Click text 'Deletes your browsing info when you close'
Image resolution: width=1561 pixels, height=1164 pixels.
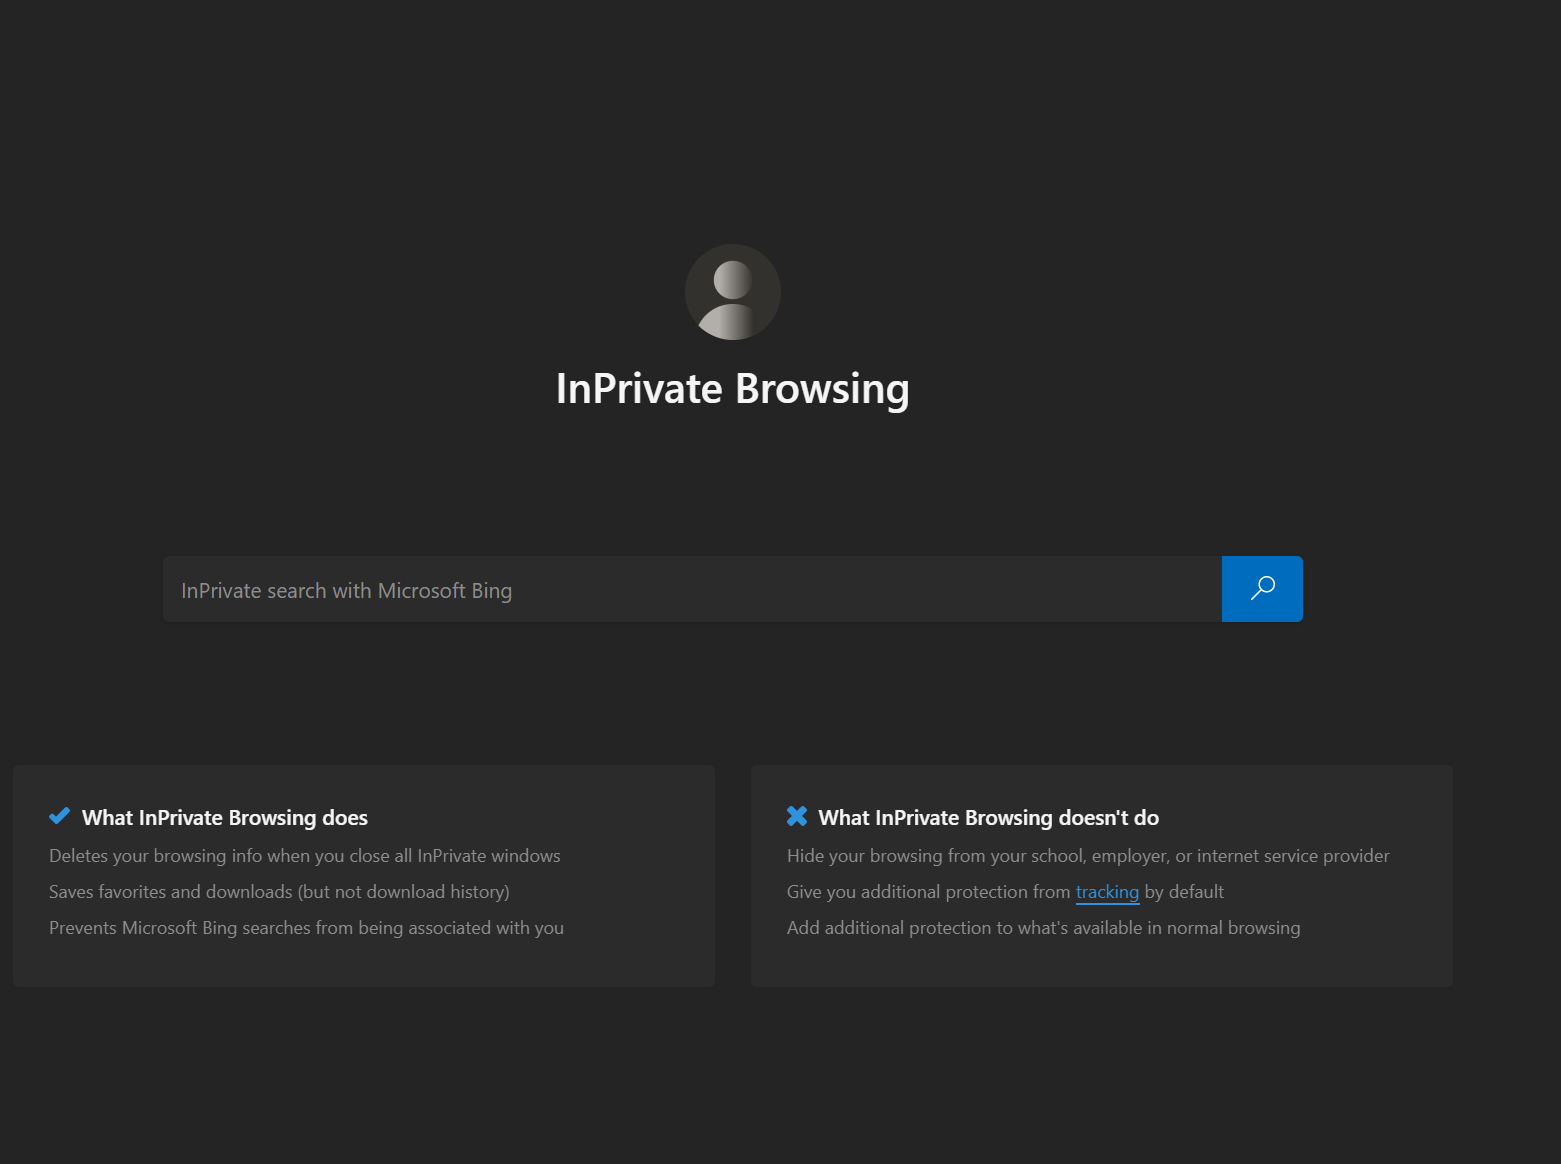pos(219,856)
